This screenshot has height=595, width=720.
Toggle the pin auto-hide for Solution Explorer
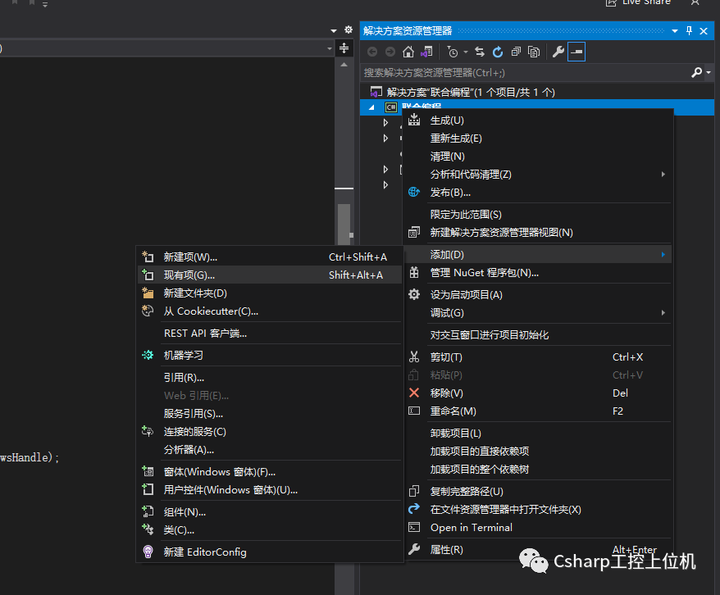tap(689, 31)
